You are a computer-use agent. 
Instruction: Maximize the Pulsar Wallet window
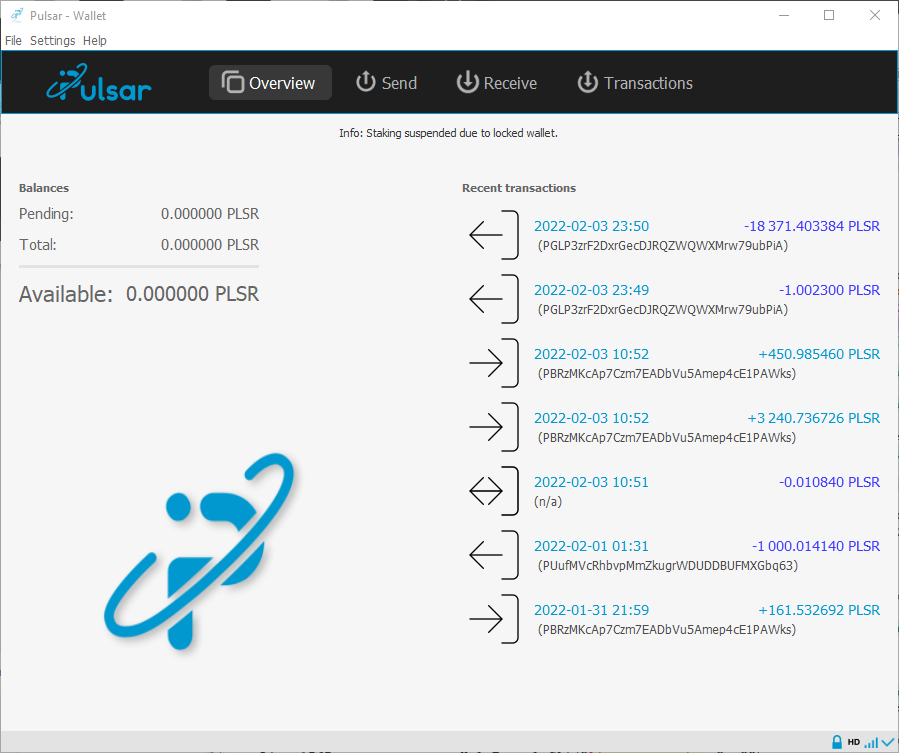click(829, 15)
